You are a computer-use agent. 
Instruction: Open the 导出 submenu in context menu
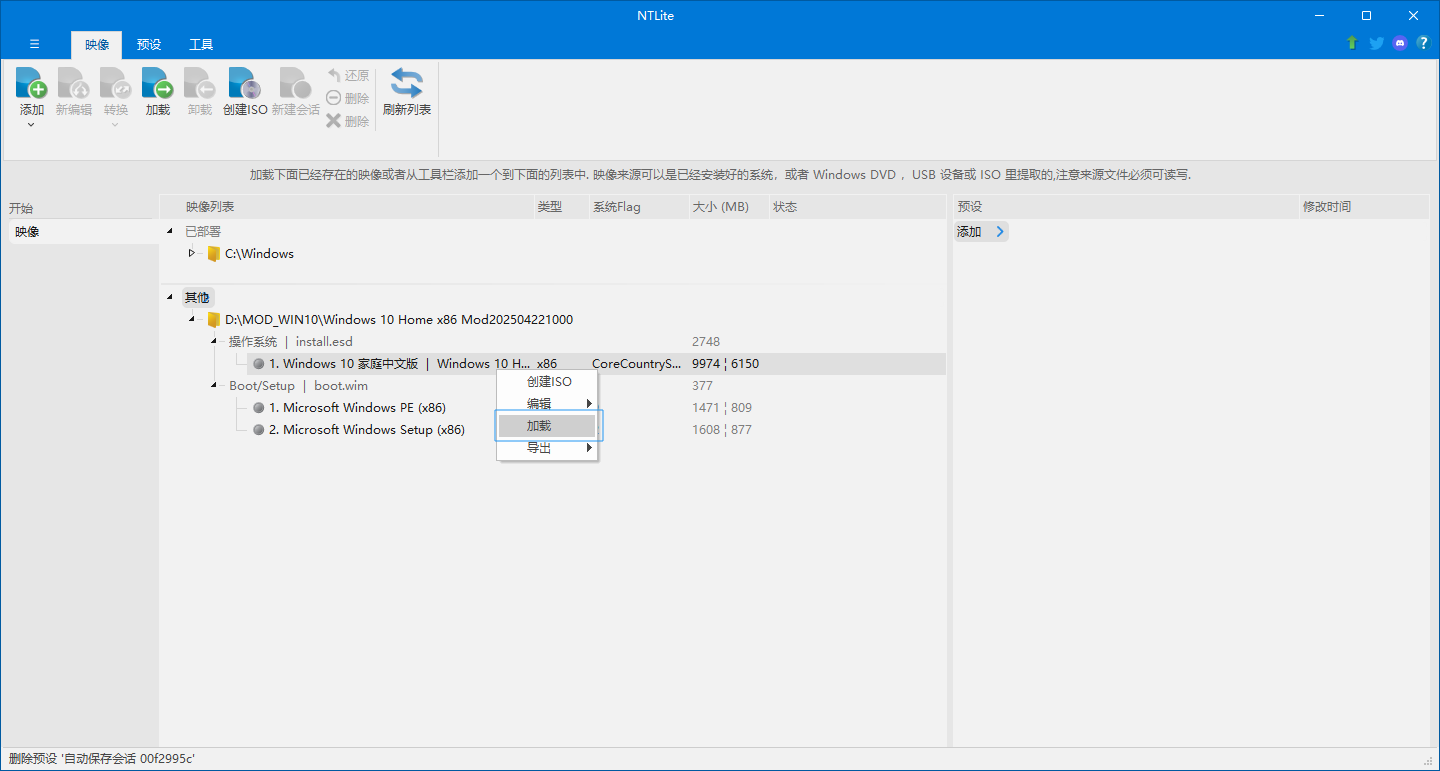tap(547, 448)
